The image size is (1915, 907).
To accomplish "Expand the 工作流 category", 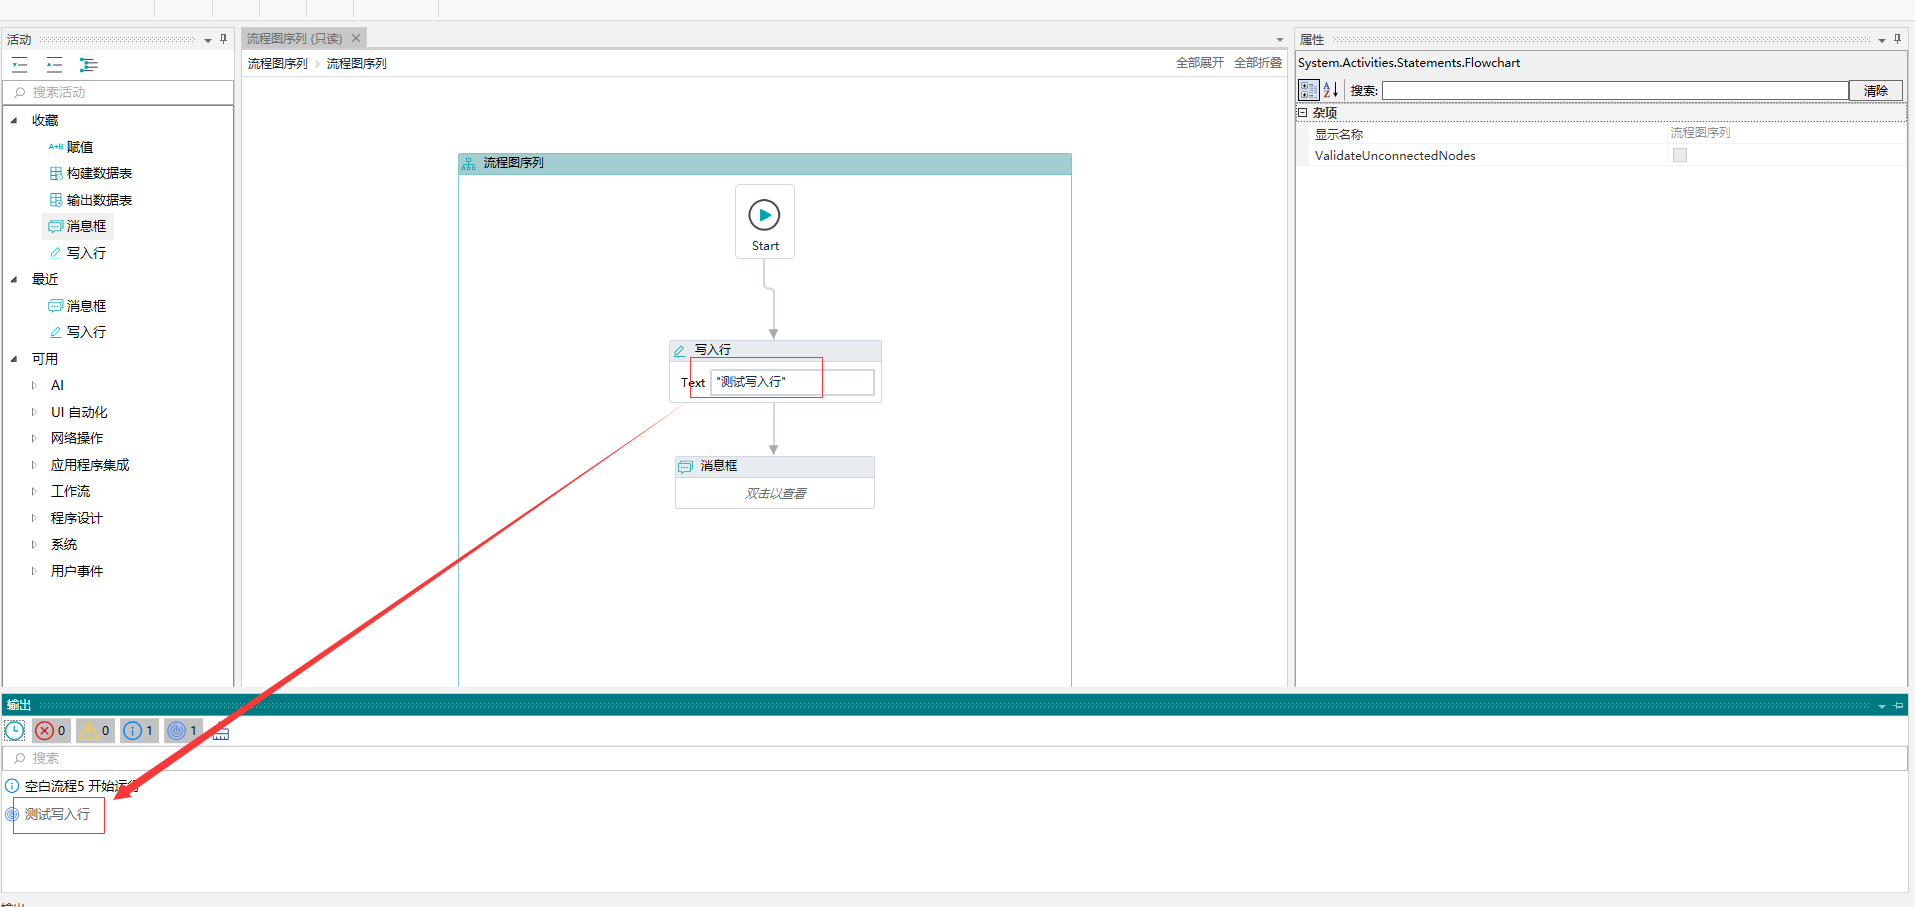I will 34,491.
